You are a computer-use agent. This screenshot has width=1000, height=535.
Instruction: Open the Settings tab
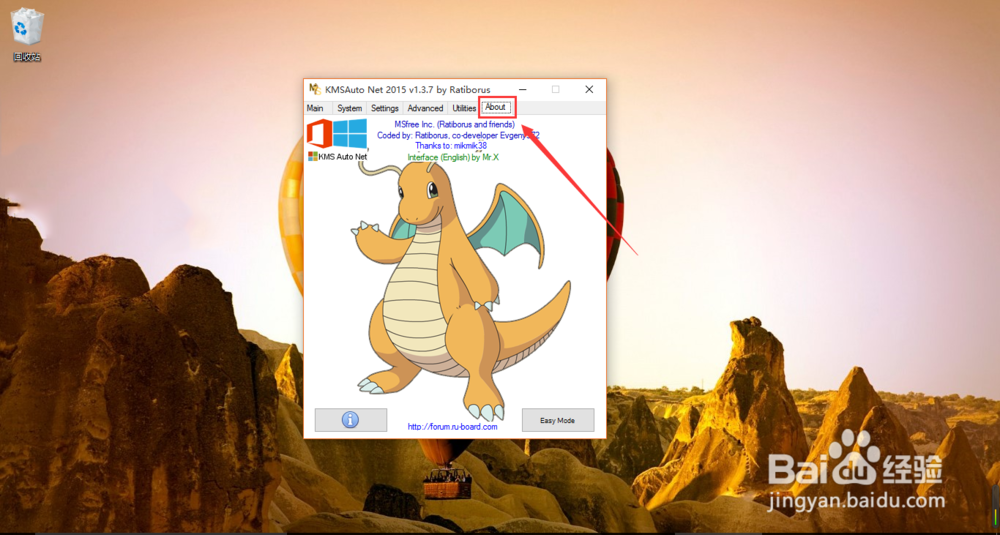(x=385, y=108)
